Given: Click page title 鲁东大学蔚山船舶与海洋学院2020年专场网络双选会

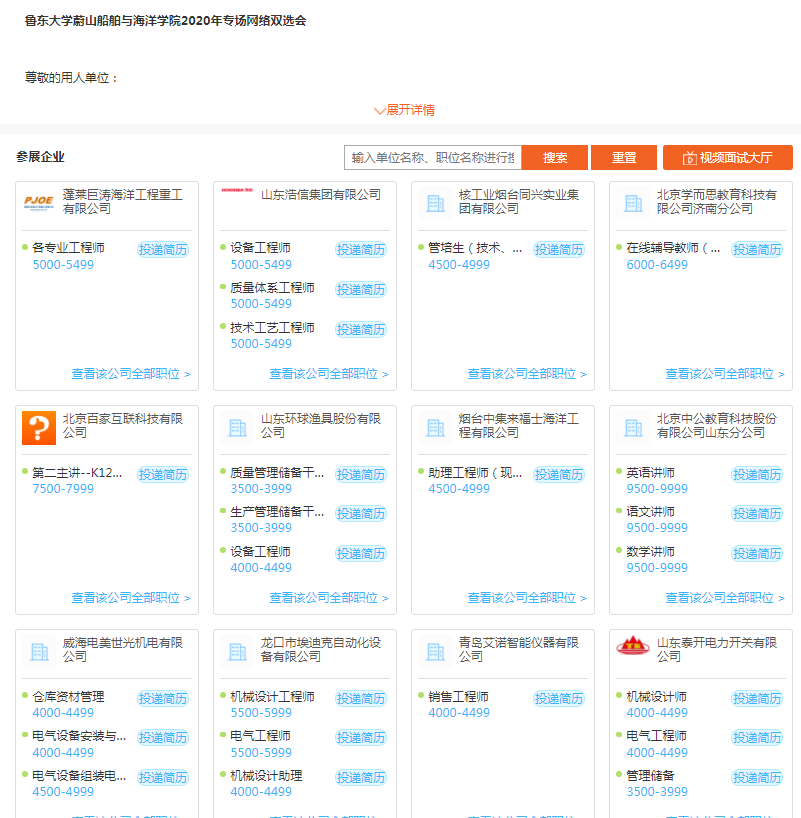Looking at the screenshot, I should 165,21.
